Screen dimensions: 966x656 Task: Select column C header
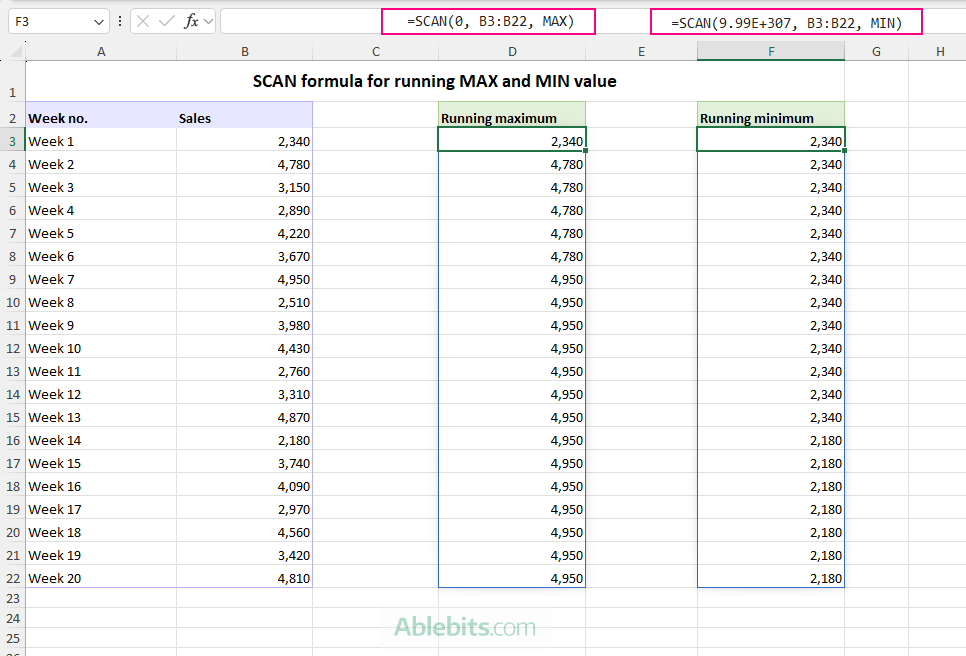[x=376, y=52]
